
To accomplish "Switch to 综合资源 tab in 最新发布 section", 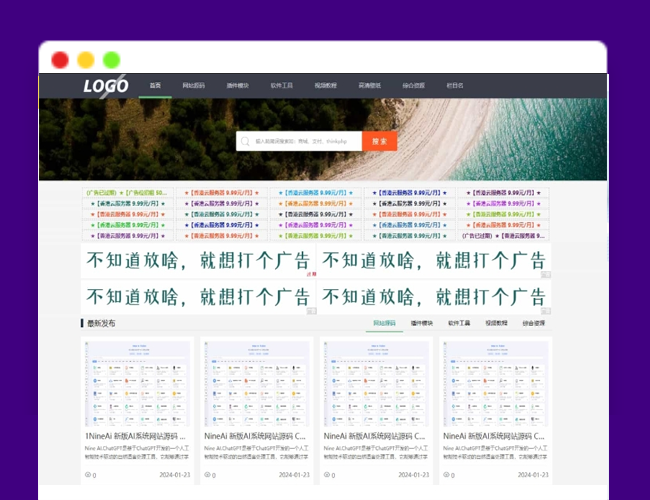I will [x=534, y=324].
